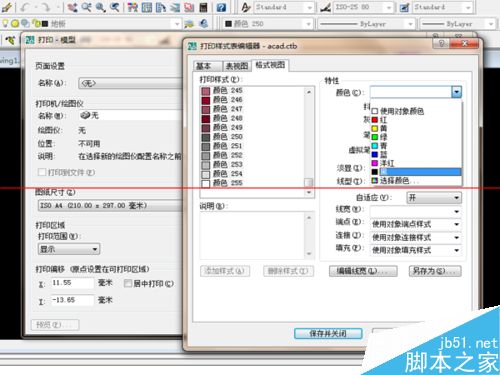Viewport: 500px width, 375px height.
Task: Enable the 居中打印 checkbox
Action: click(x=128, y=283)
